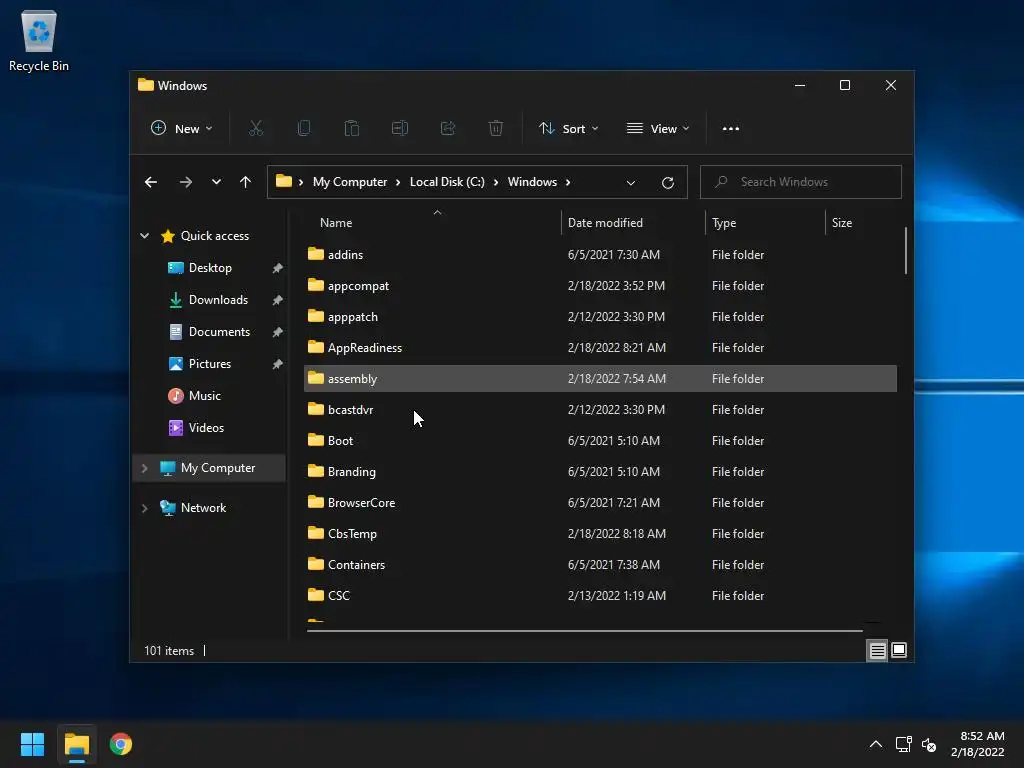Refresh the Windows folder view
Screen dimensions: 1024x768
click(x=667, y=182)
